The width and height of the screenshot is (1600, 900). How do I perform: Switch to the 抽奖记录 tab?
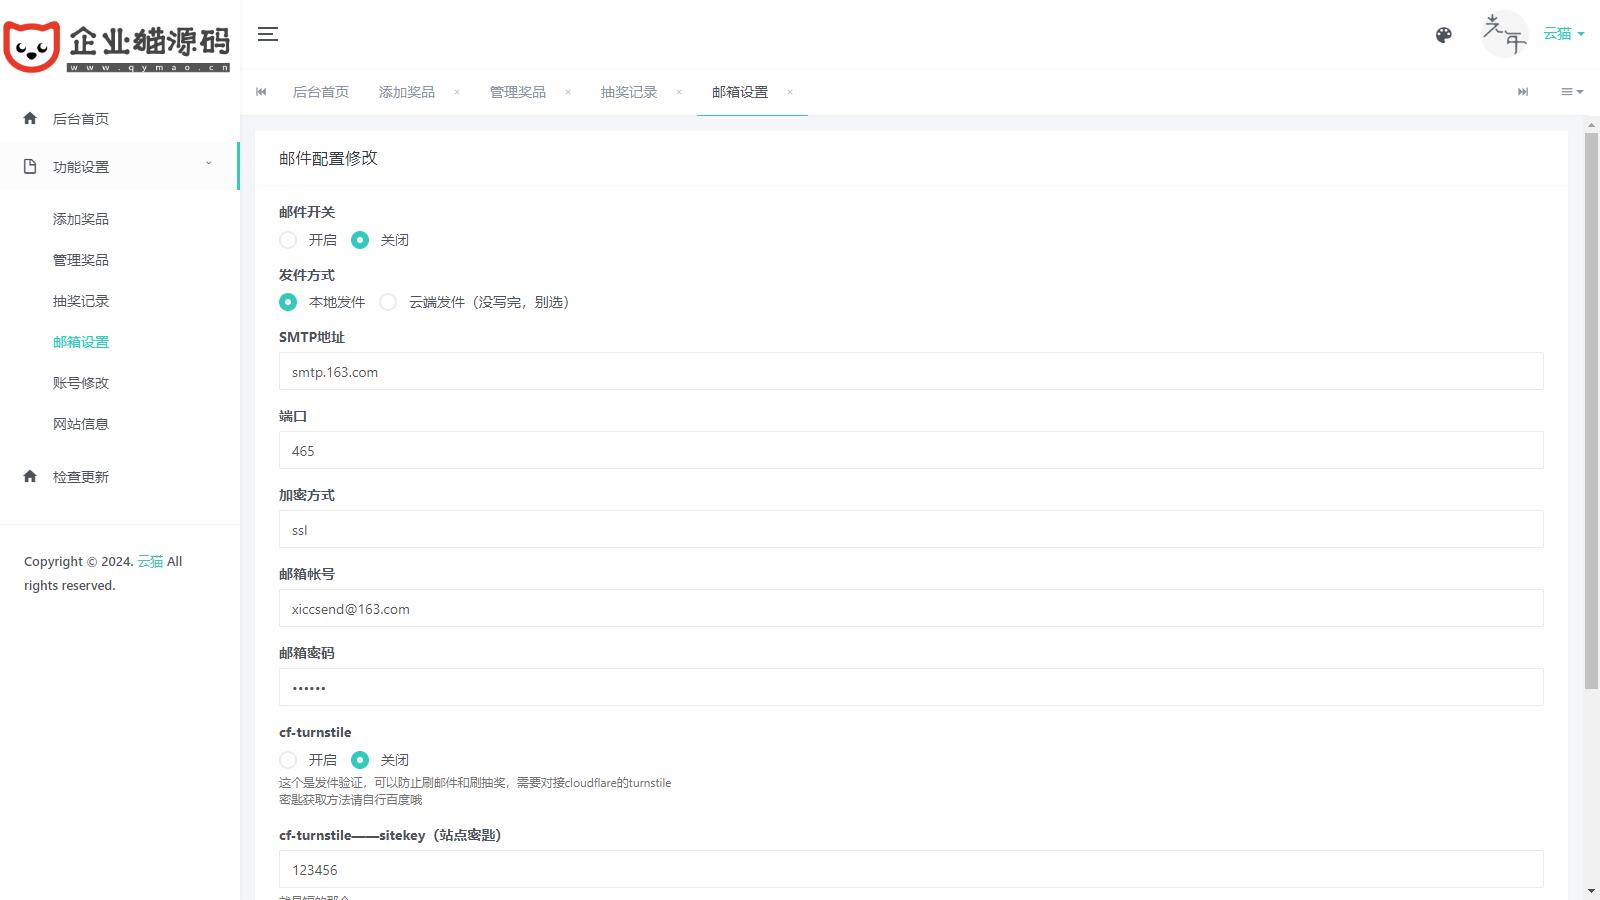coord(629,92)
